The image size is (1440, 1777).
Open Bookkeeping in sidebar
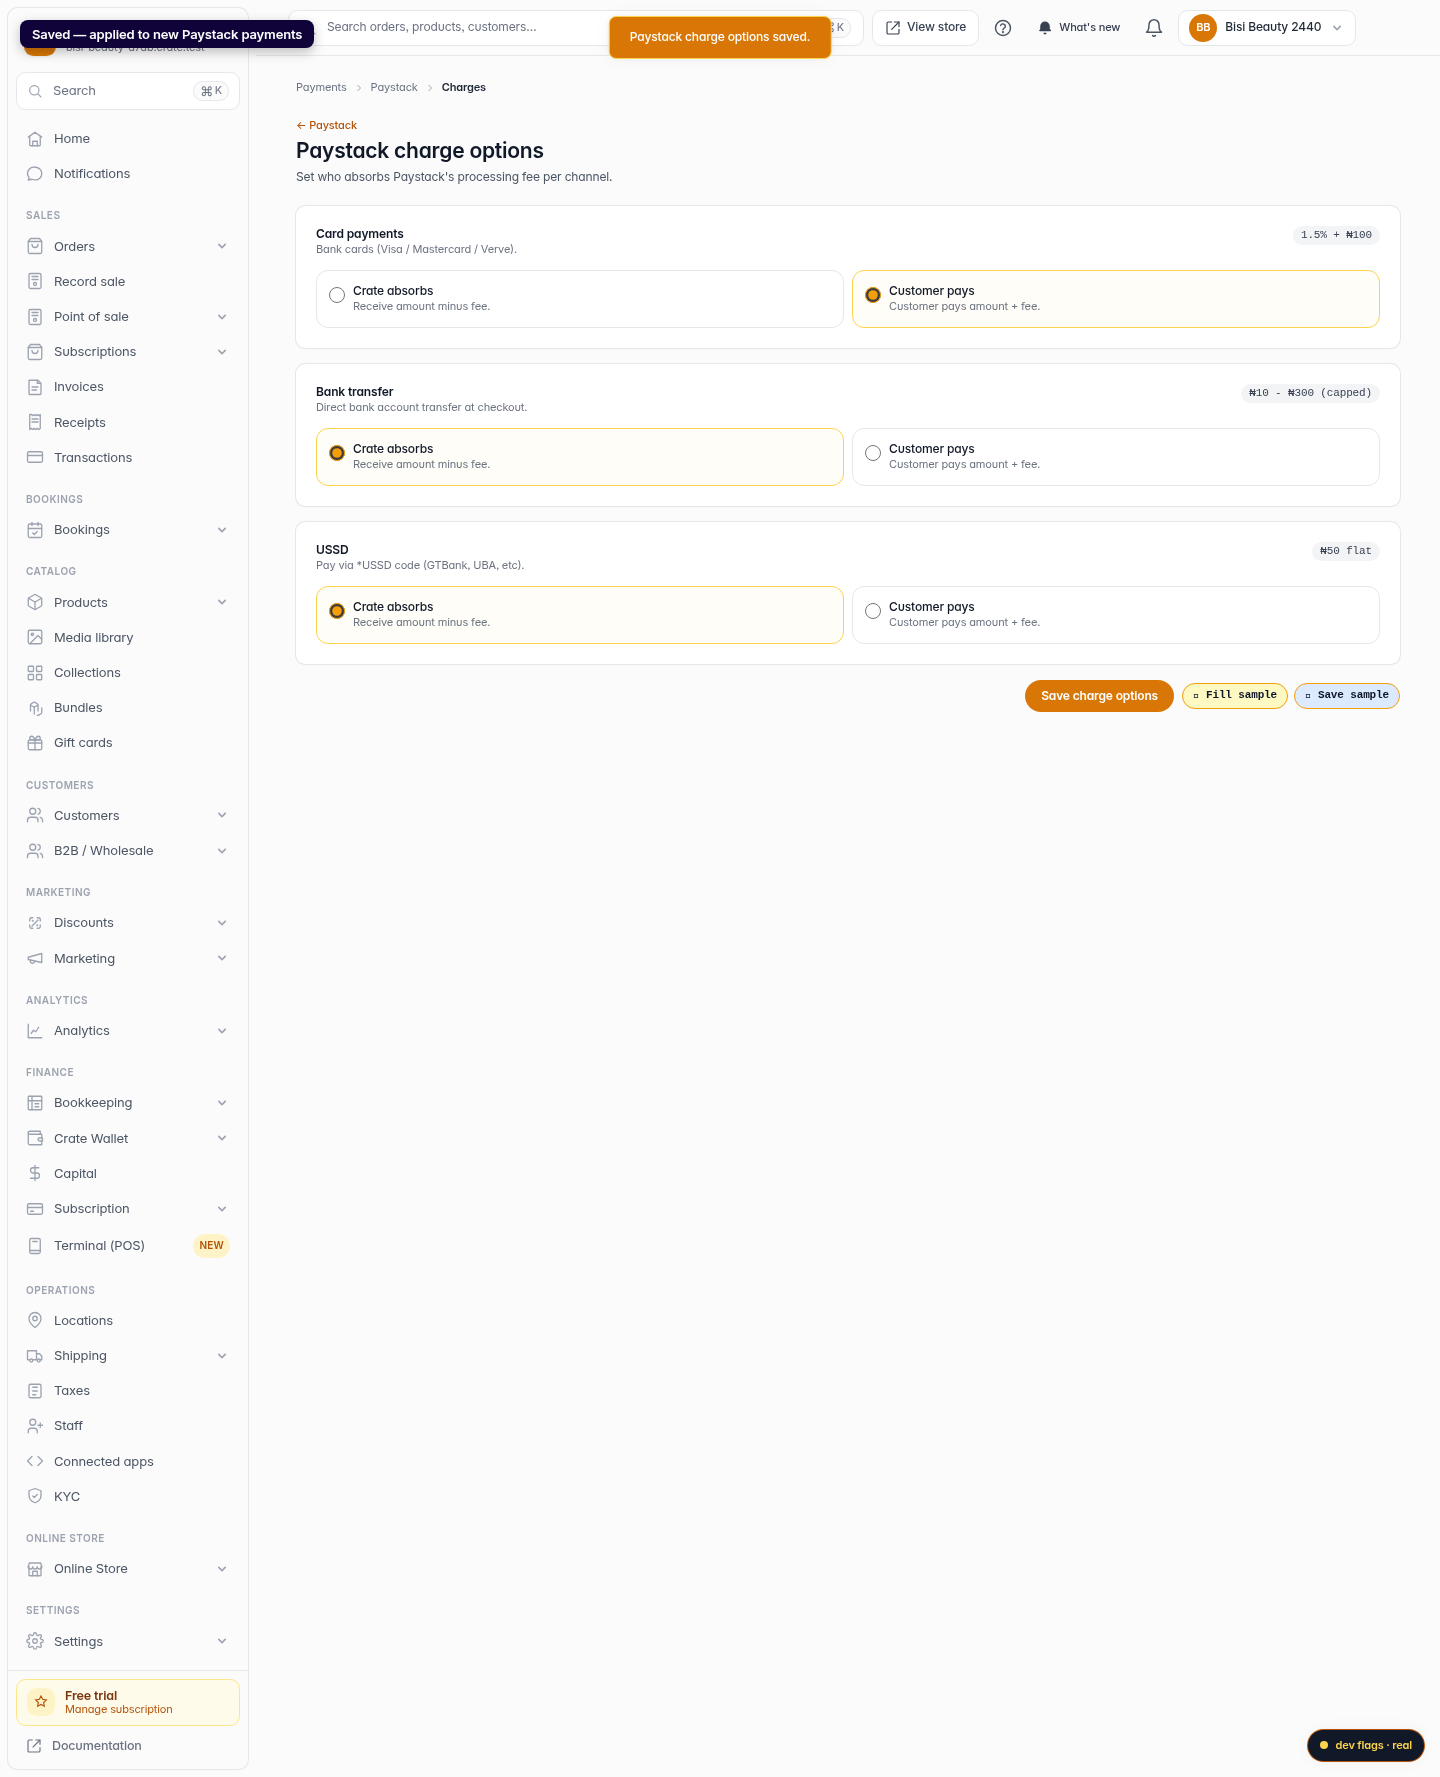128,1103
